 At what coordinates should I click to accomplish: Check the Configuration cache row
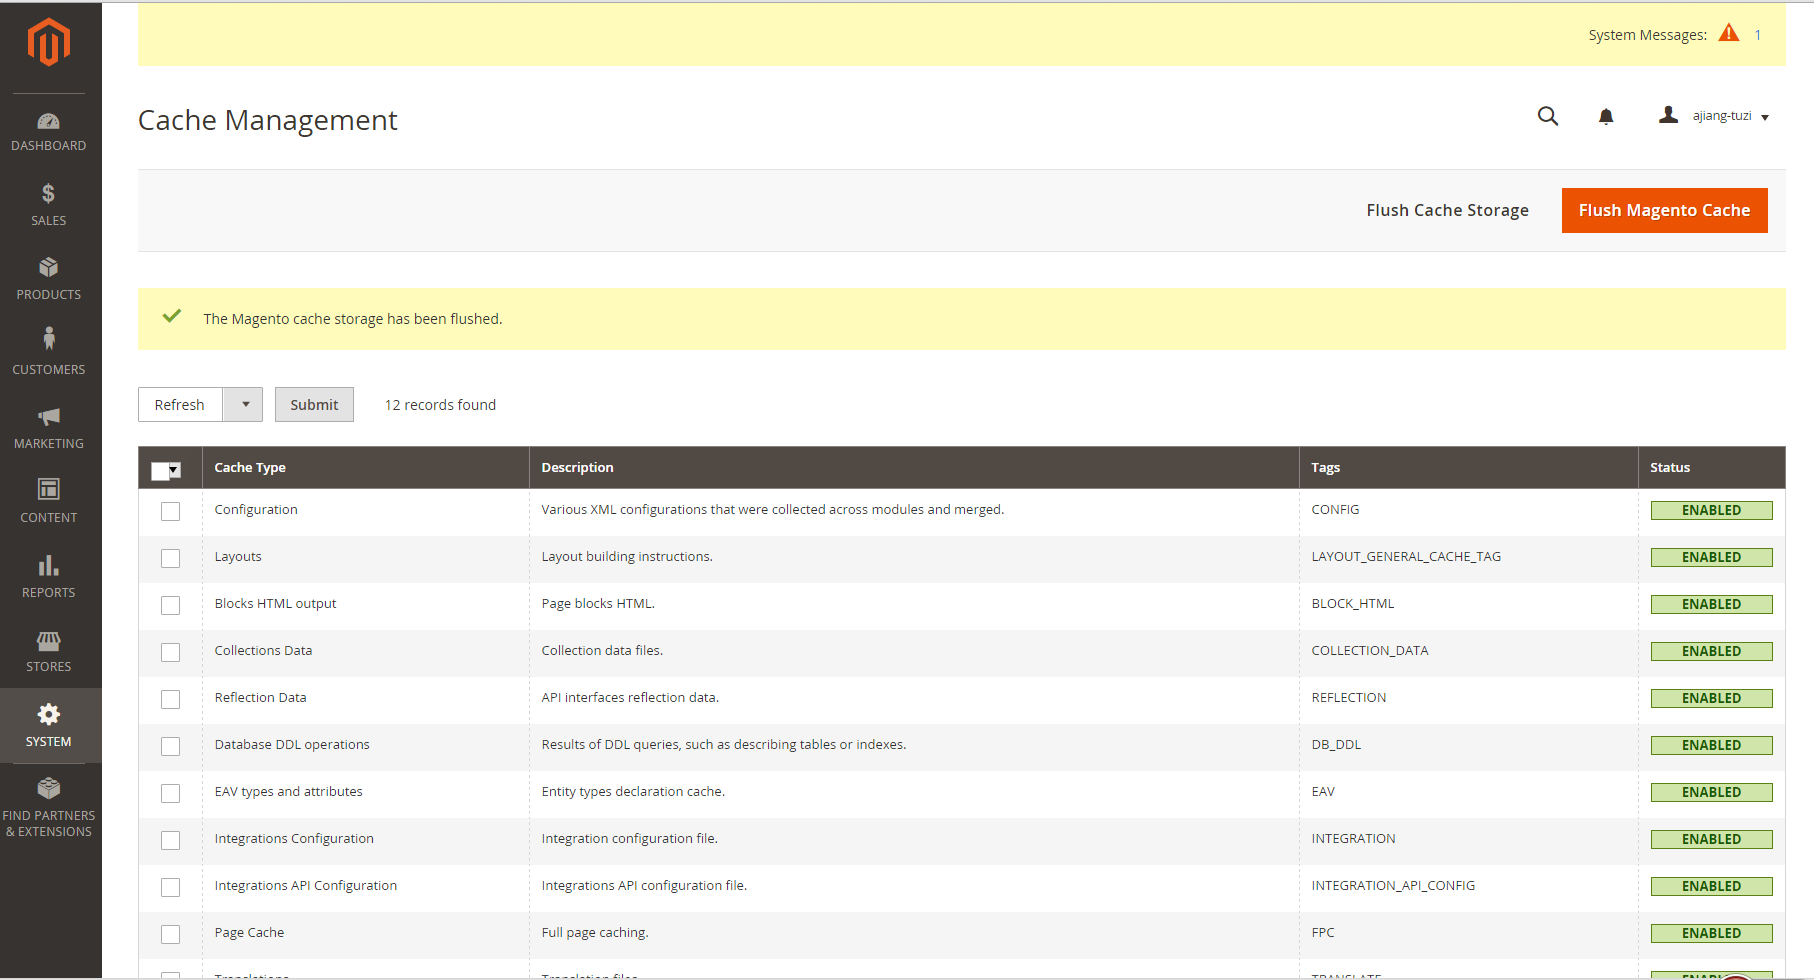pyautogui.click(x=171, y=511)
